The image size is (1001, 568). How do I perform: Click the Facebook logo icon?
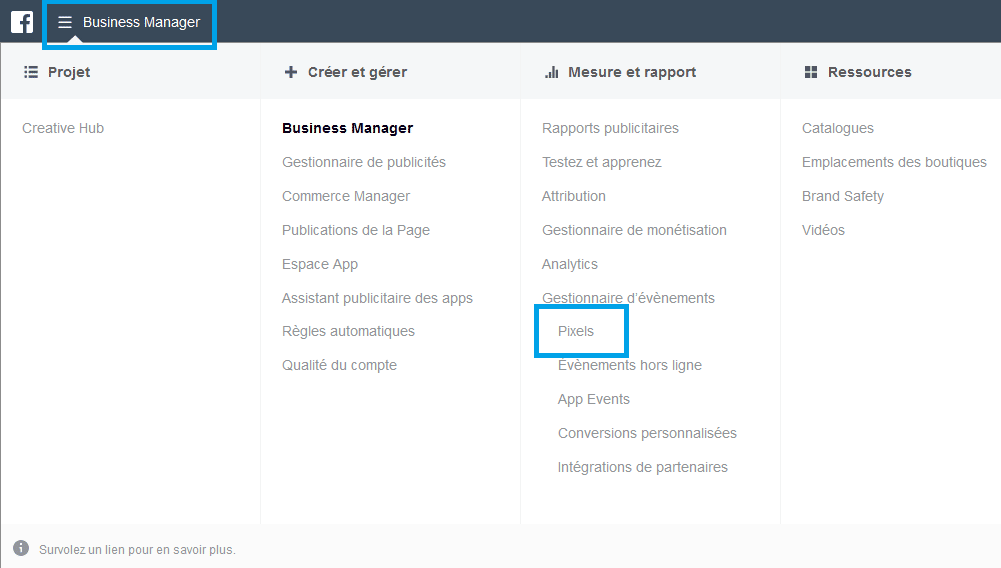22,22
